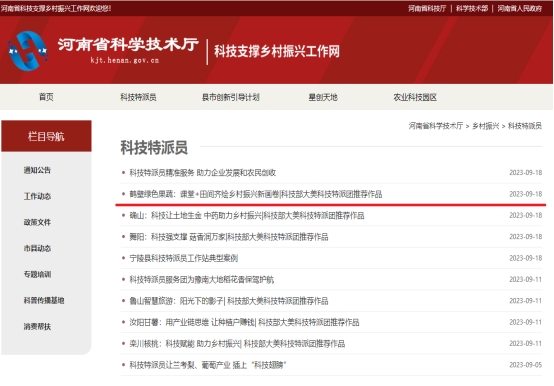The image size is (554, 386).
Task: Open 通知公告 in the sidebar
Action: click(37, 170)
